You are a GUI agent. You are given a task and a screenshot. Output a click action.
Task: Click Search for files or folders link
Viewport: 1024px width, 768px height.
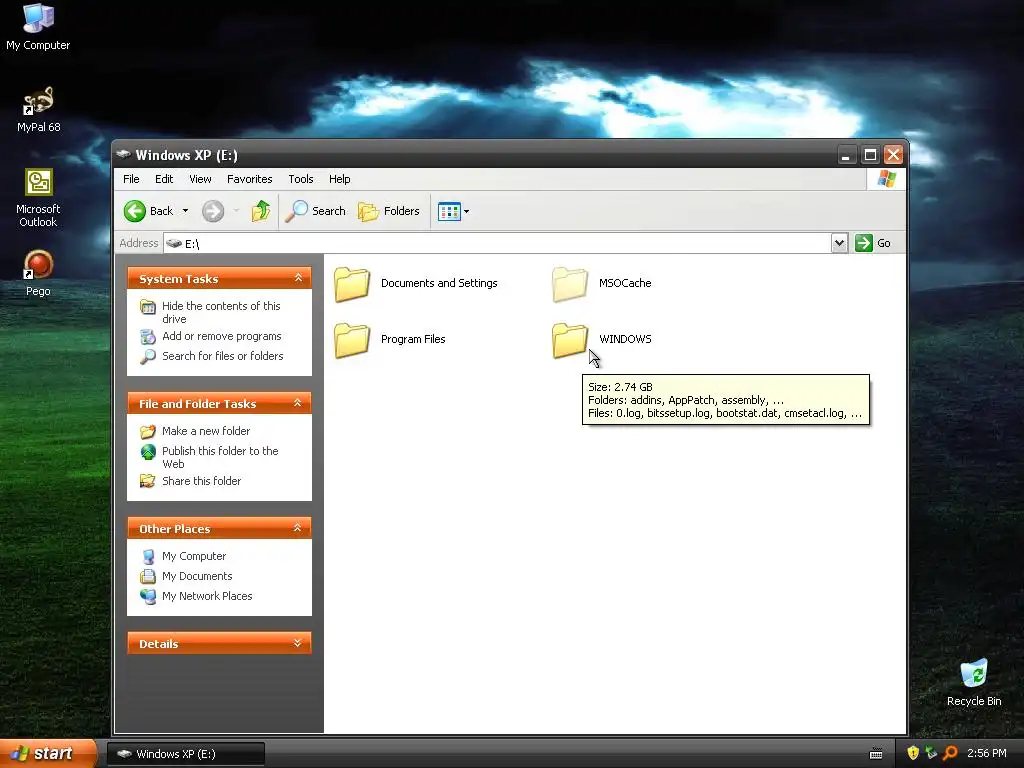click(x=223, y=356)
